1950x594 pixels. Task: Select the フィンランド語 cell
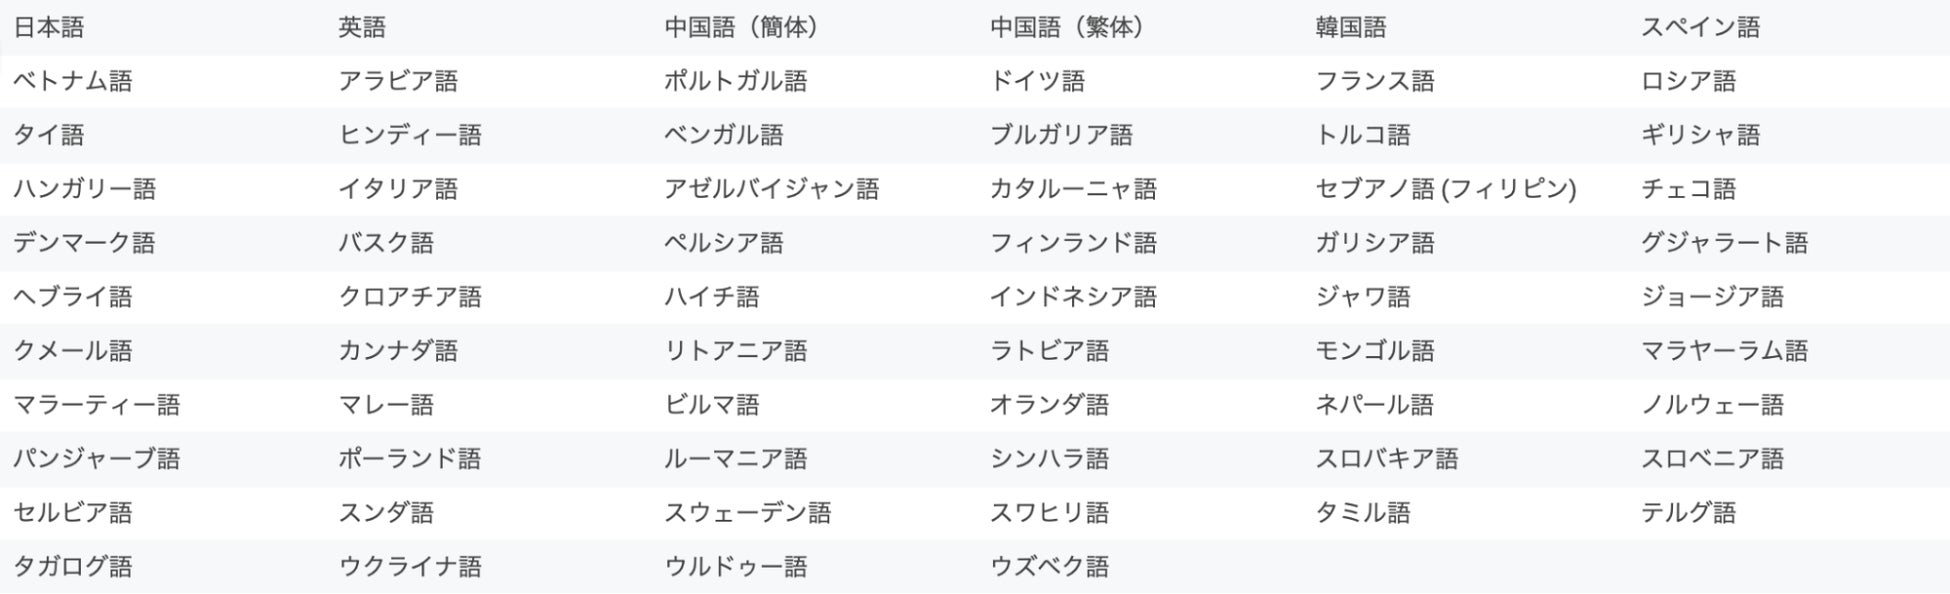(x=1073, y=244)
